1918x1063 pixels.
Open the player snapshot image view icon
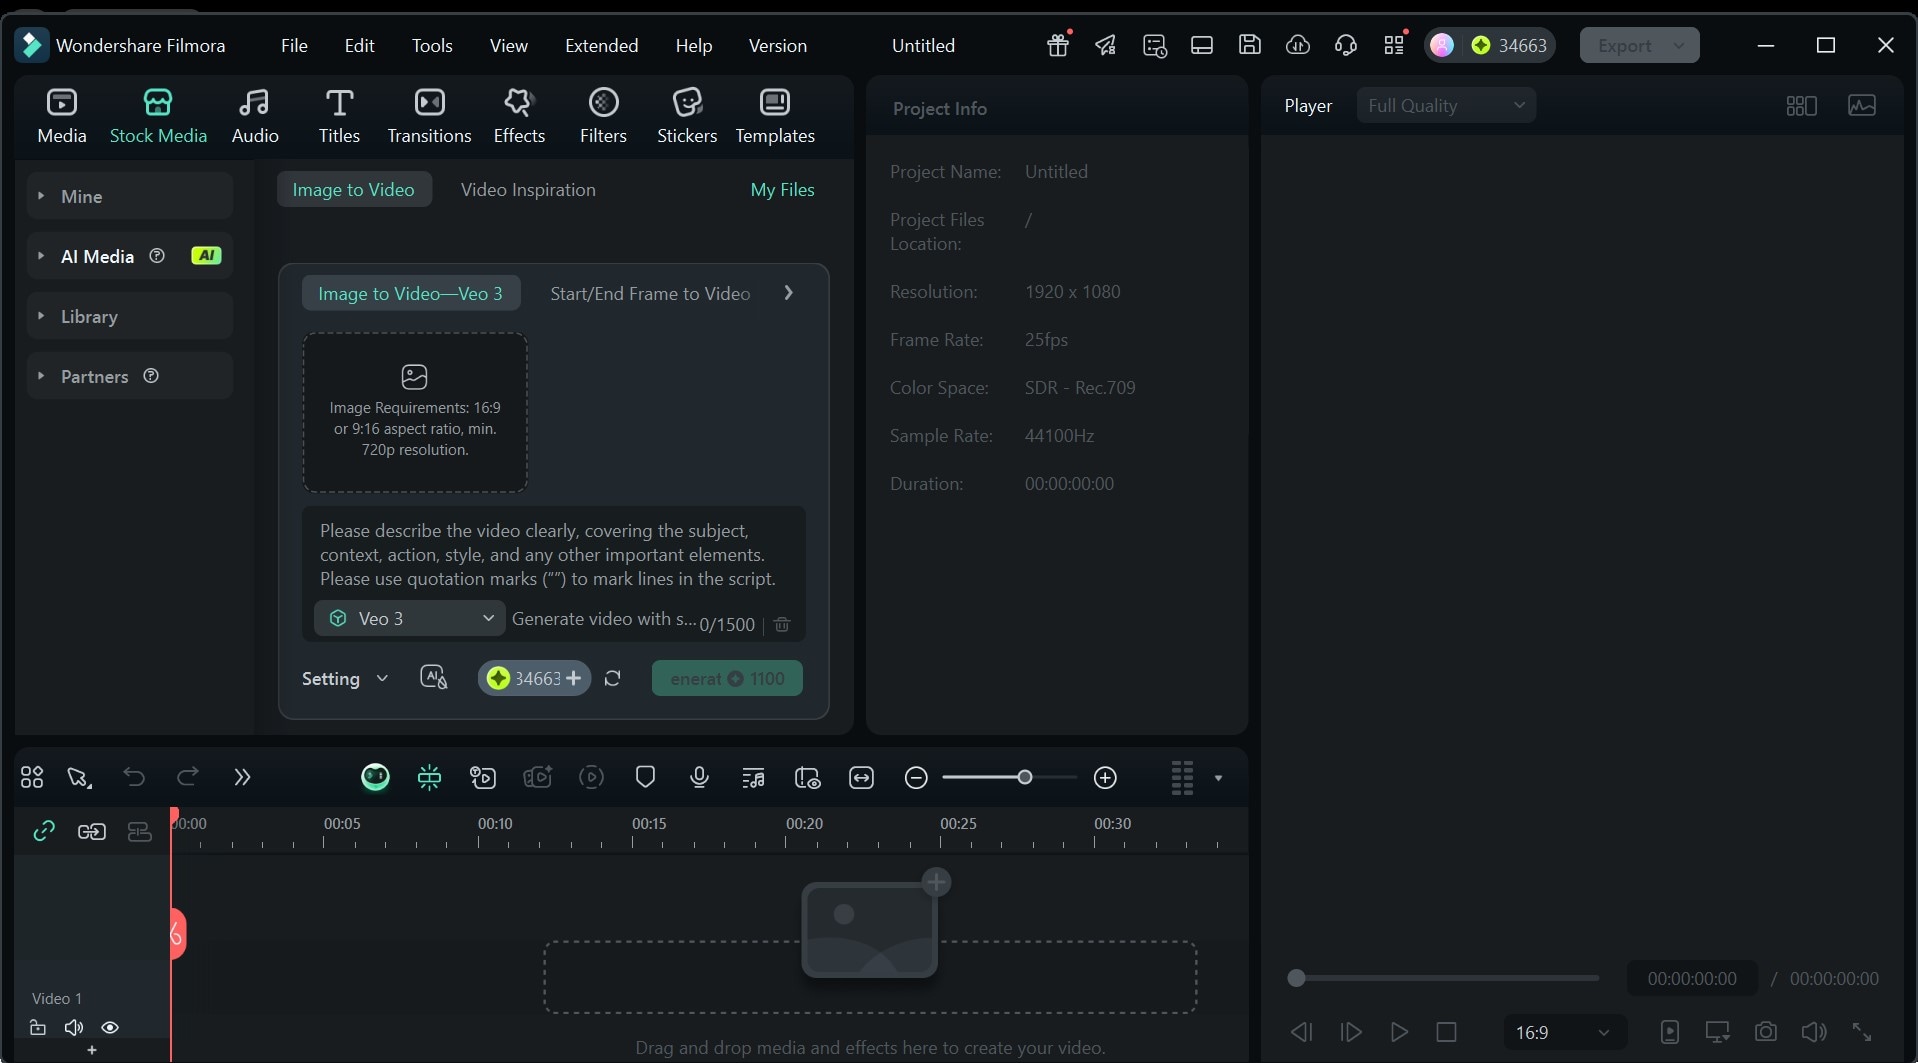[1862, 105]
